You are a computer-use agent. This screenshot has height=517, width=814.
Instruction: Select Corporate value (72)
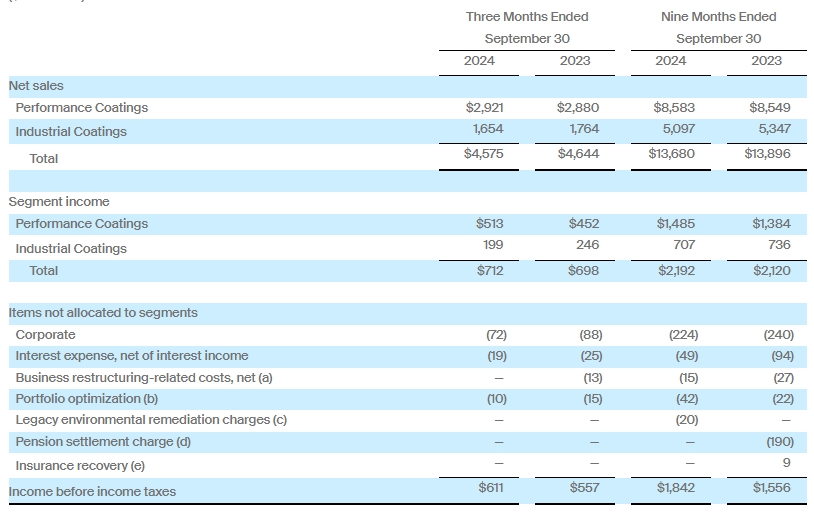coord(496,335)
